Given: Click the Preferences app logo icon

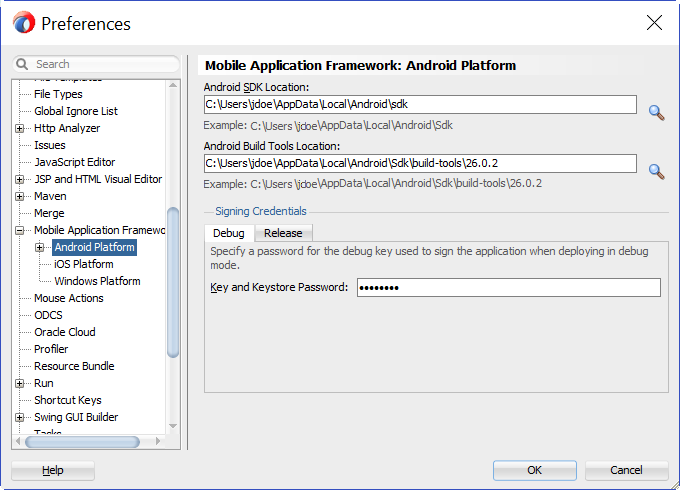Looking at the screenshot, I should coord(23,23).
